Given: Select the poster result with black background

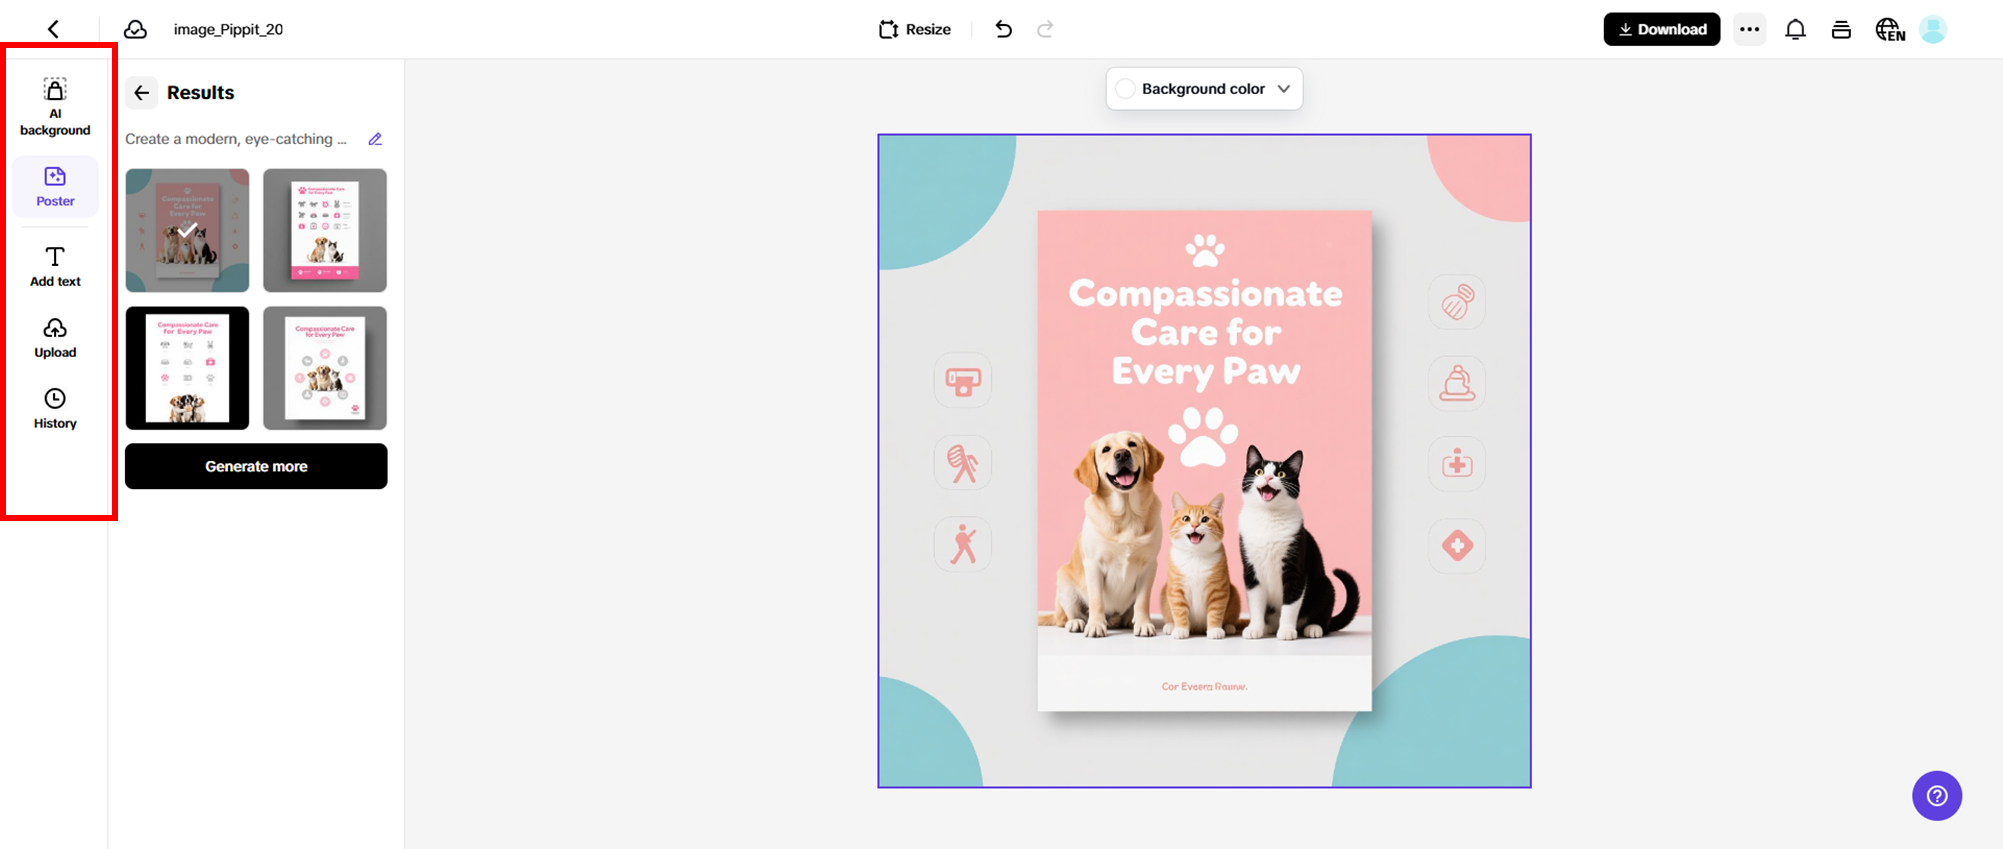Looking at the screenshot, I should point(187,368).
